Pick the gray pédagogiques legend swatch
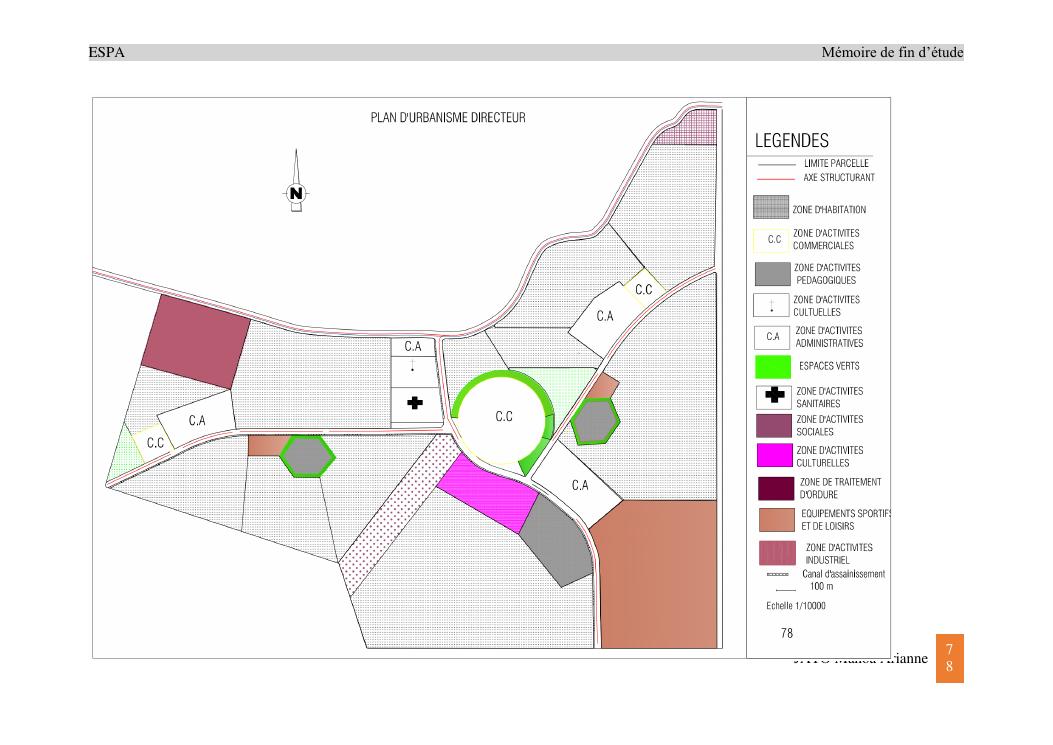Screen dimensions: 1053x745 pyautogui.click(x=772, y=273)
